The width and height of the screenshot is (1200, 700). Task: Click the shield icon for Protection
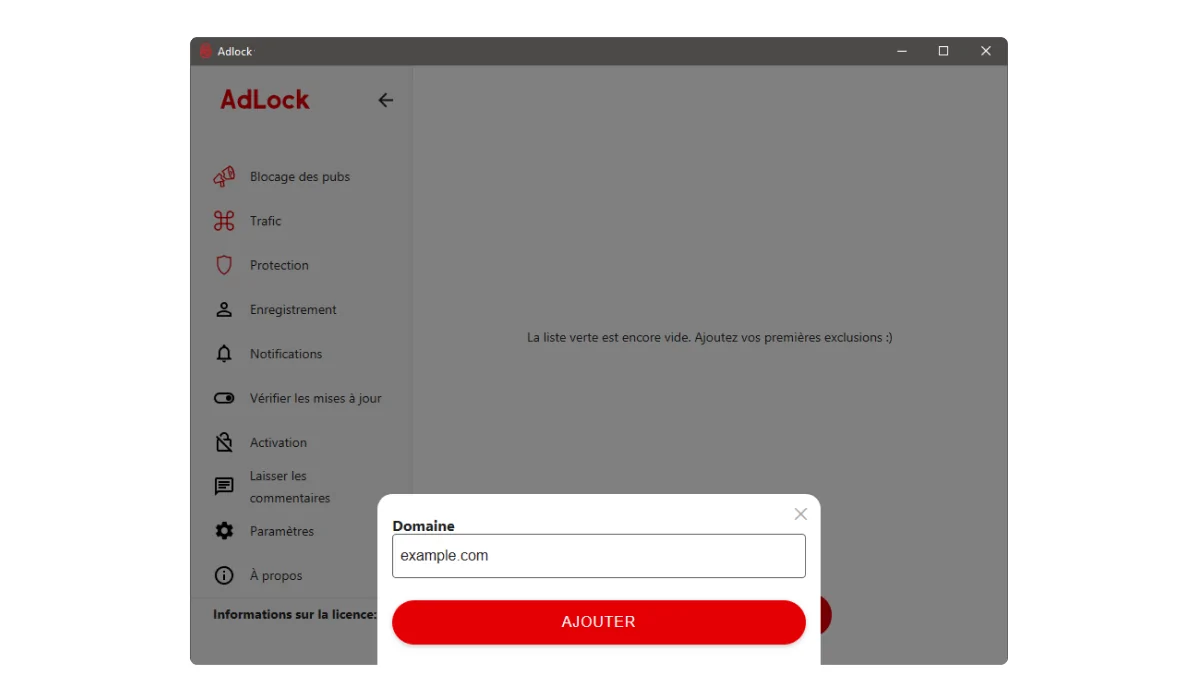(224, 265)
